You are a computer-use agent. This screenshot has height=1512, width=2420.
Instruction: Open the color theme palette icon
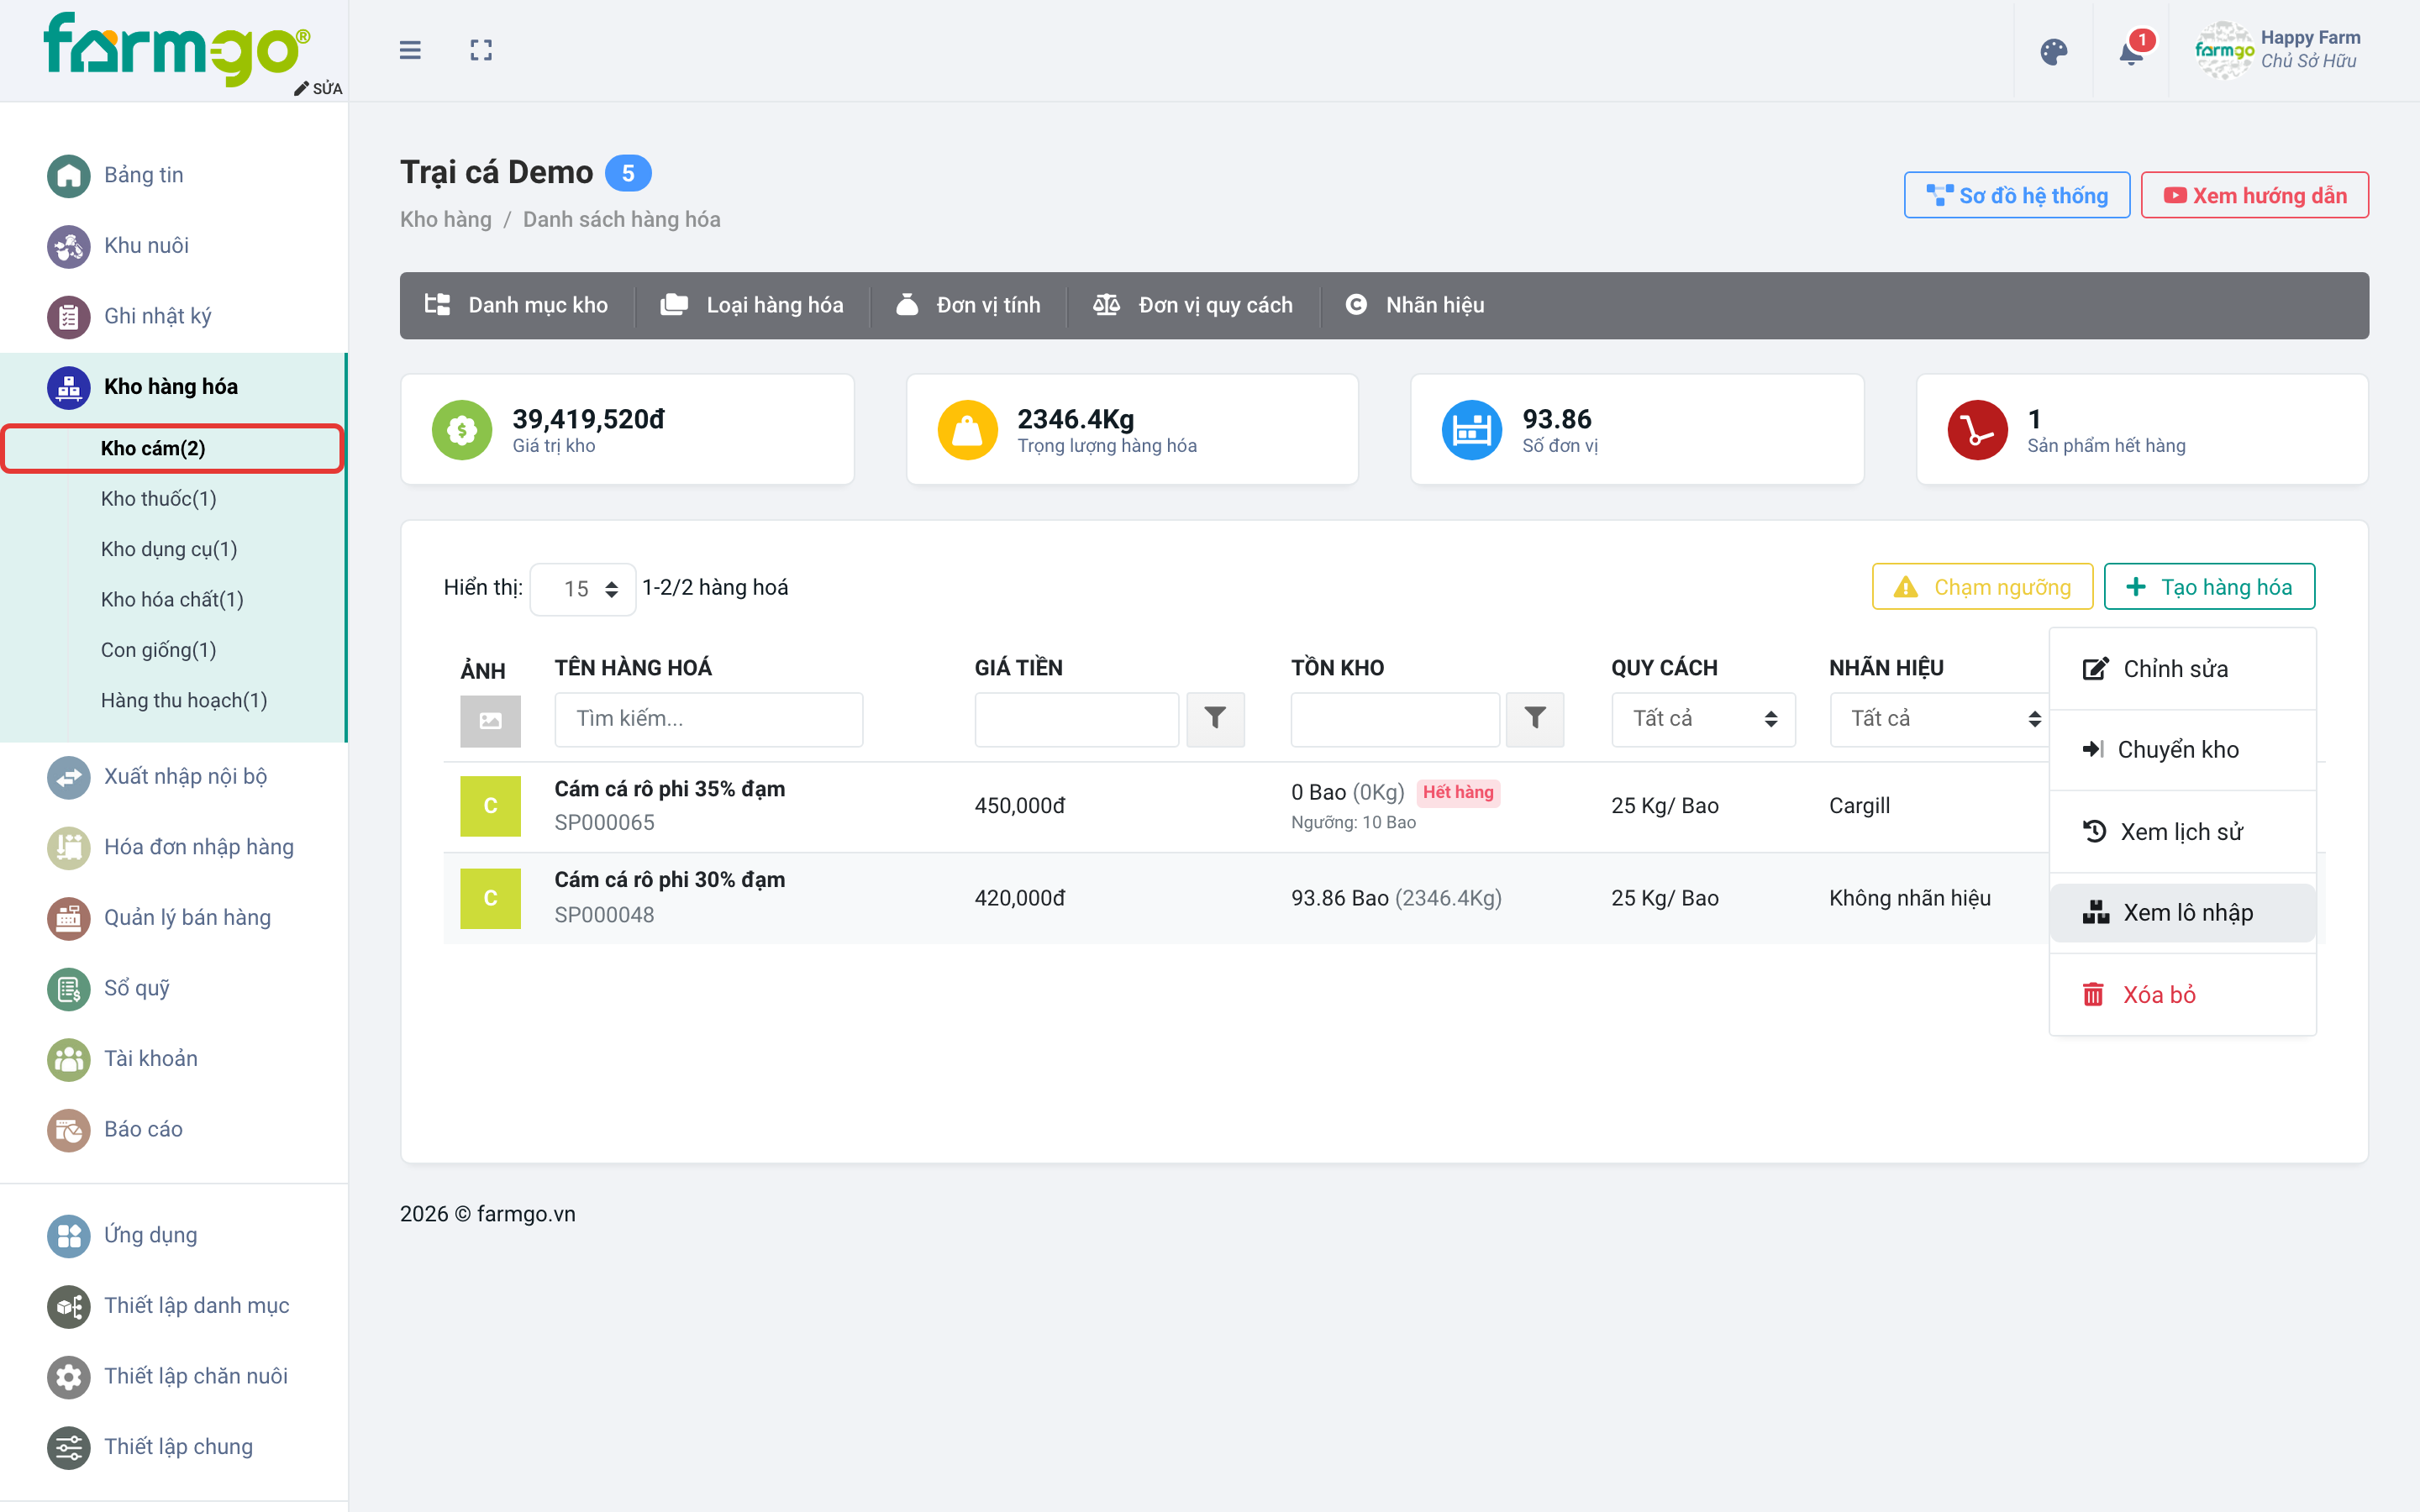[2053, 52]
